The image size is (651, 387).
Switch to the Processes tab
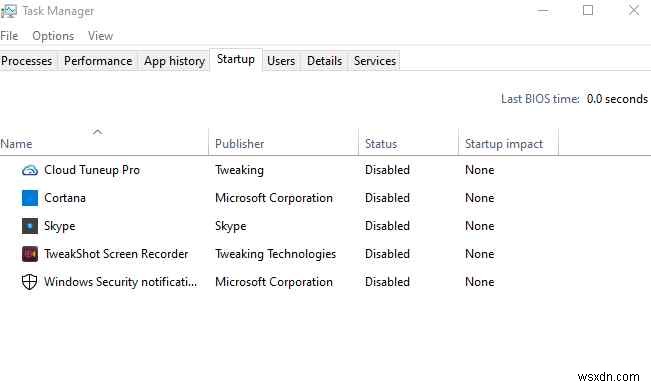click(x=27, y=61)
